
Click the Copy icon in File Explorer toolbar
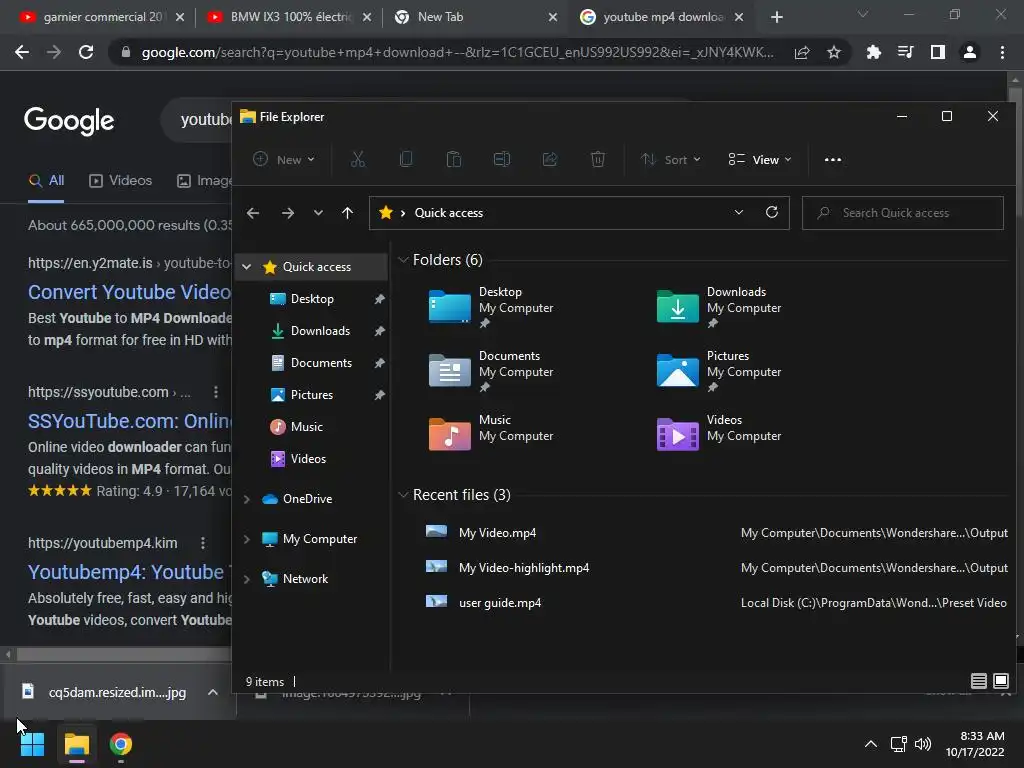click(406, 159)
